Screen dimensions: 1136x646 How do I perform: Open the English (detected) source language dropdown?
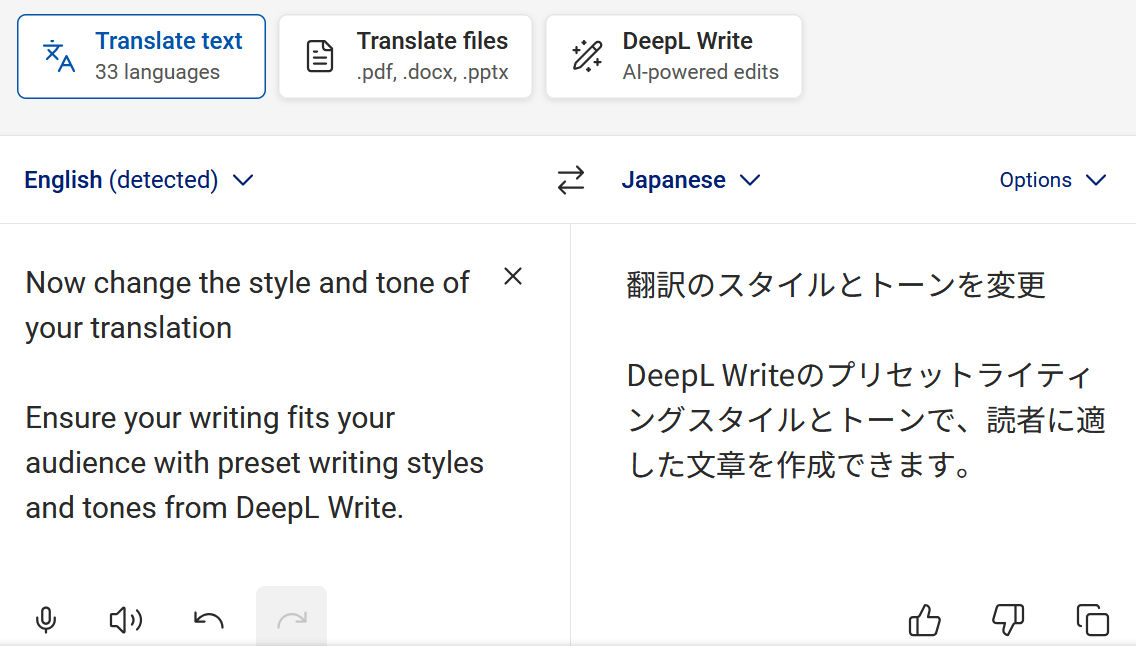tap(139, 180)
